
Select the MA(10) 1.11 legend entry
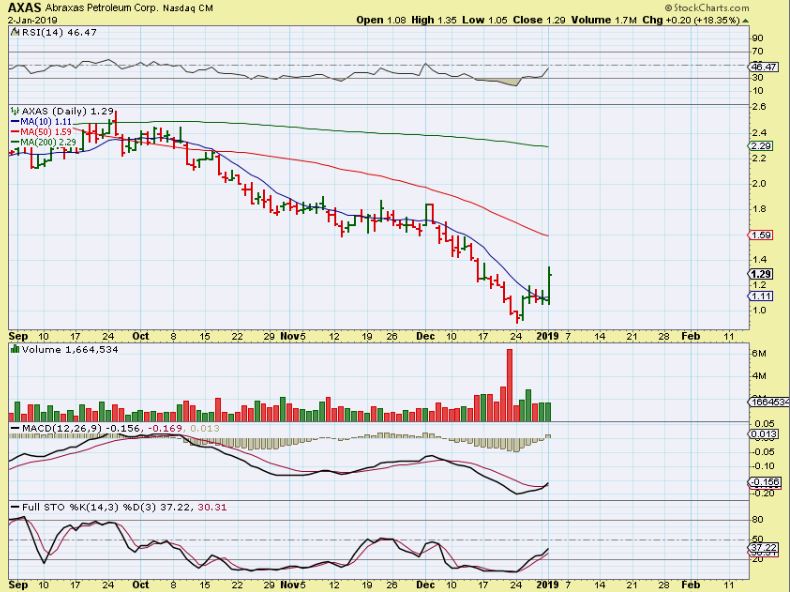(41, 122)
